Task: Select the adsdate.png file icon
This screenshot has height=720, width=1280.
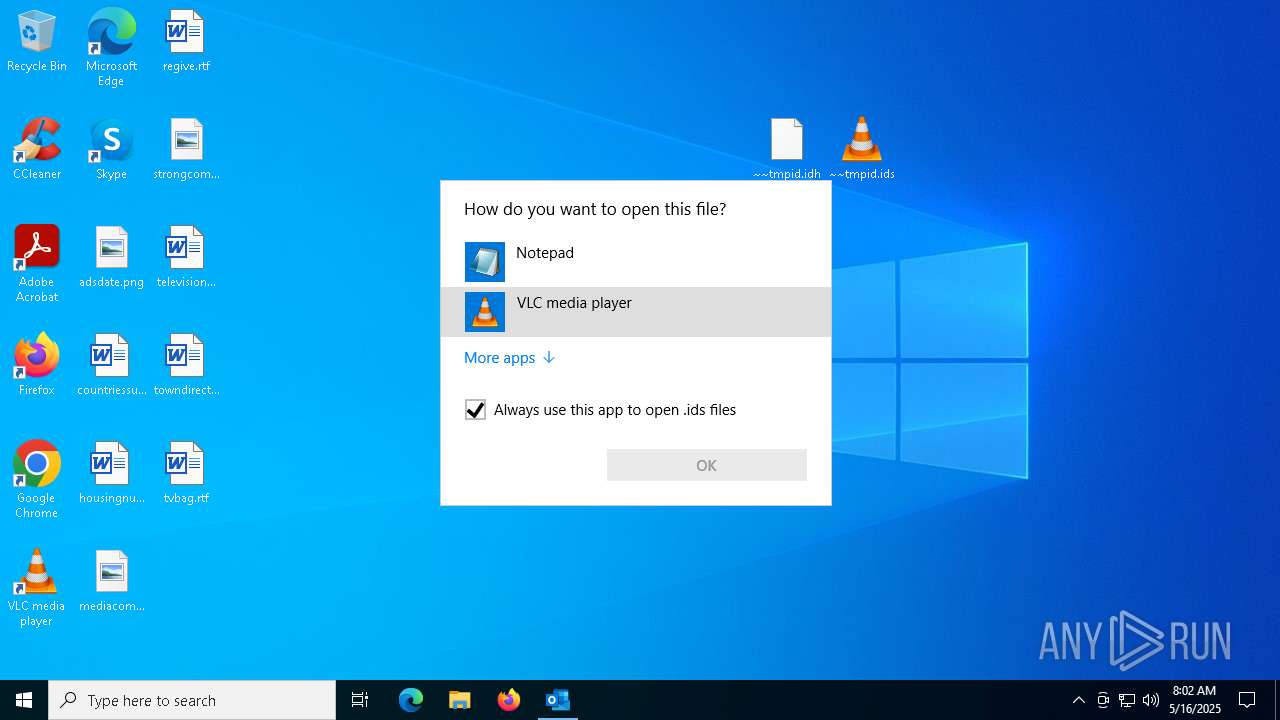Action: (x=111, y=258)
